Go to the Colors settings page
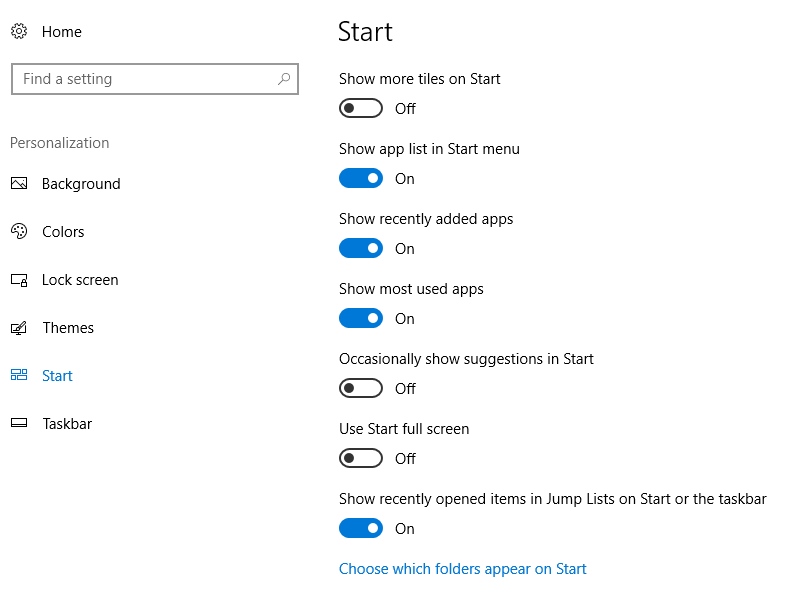The width and height of the screenshot is (789, 596). (63, 232)
